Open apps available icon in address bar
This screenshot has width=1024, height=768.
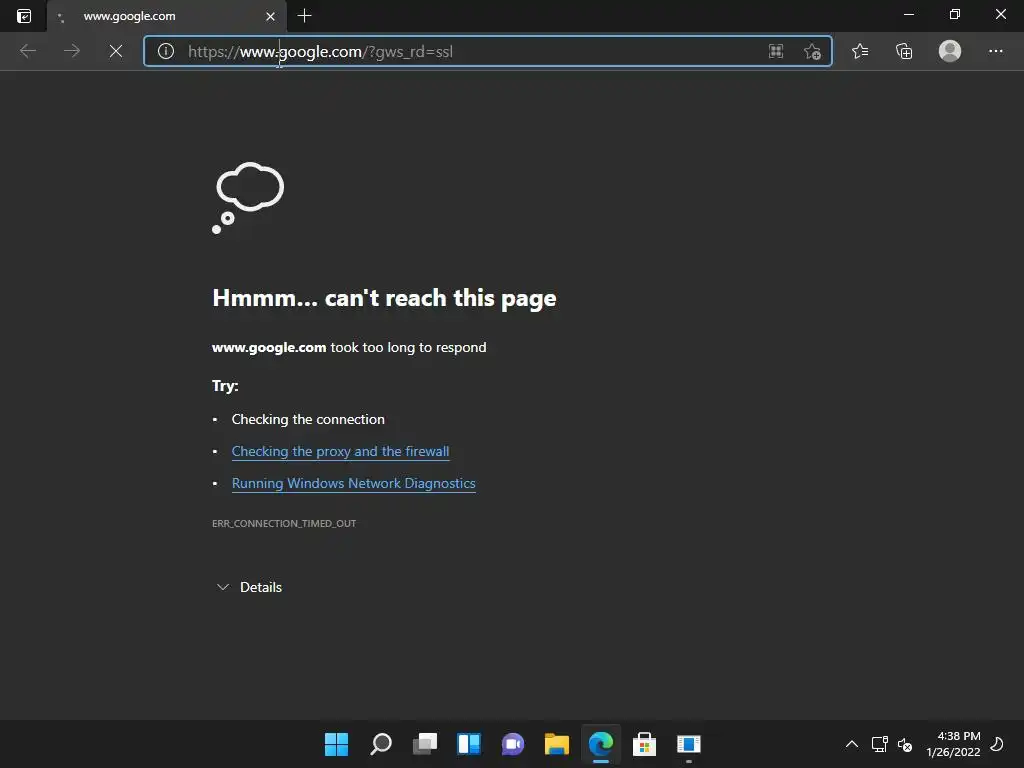click(x=776, y=52)
